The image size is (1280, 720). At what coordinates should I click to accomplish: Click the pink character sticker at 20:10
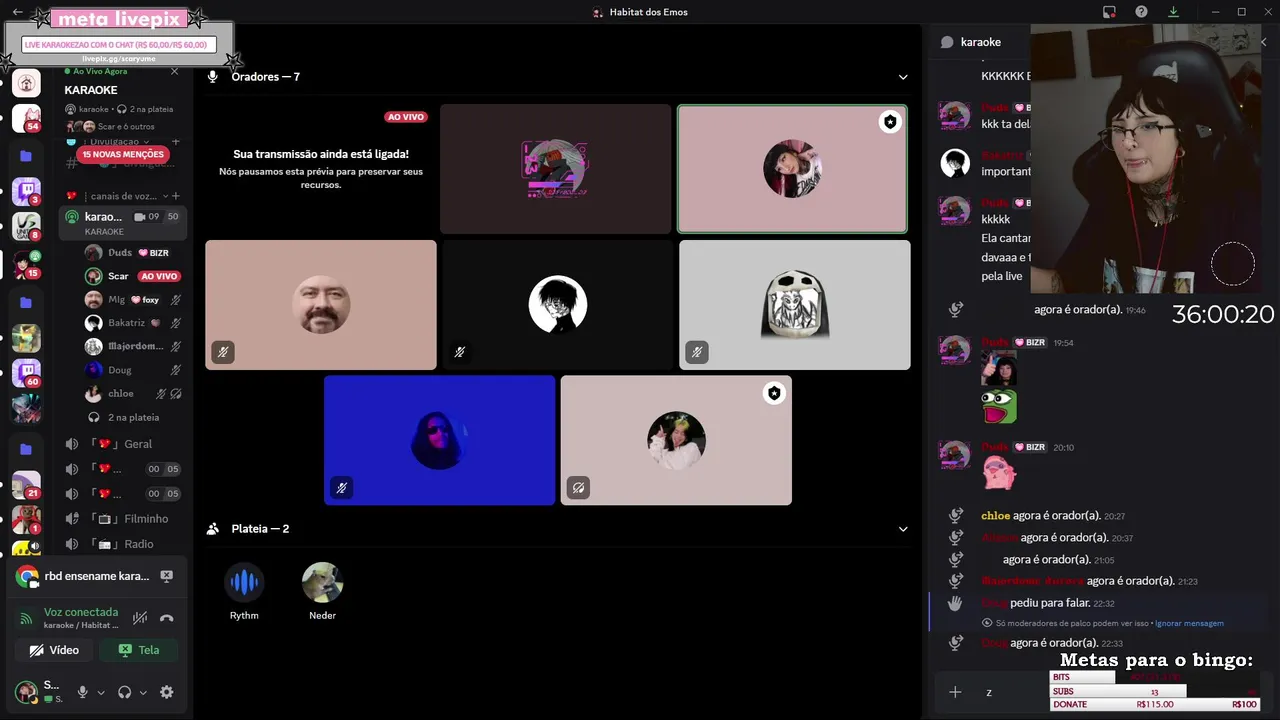[x=999, y=473]
